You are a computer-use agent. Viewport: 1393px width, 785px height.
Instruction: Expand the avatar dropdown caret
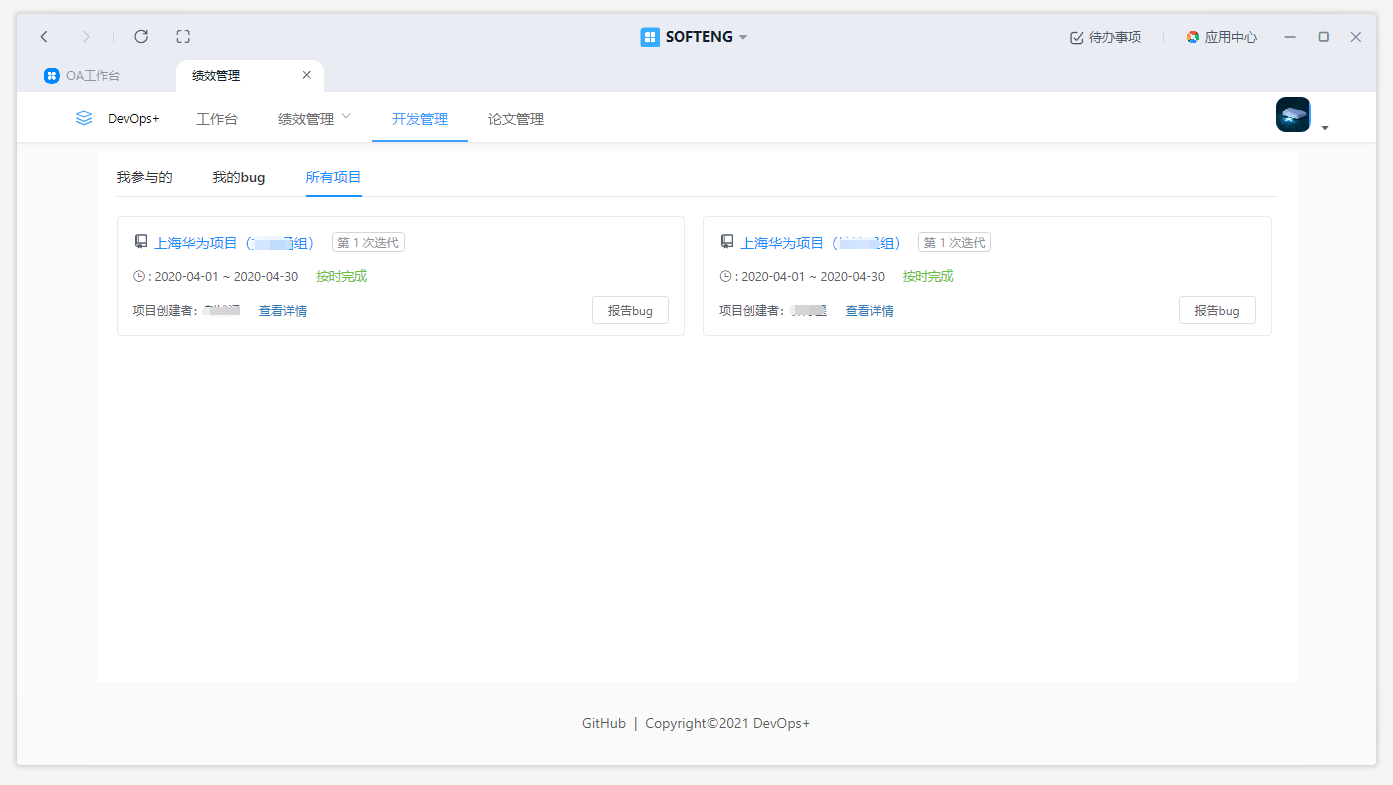(1325, 128)
